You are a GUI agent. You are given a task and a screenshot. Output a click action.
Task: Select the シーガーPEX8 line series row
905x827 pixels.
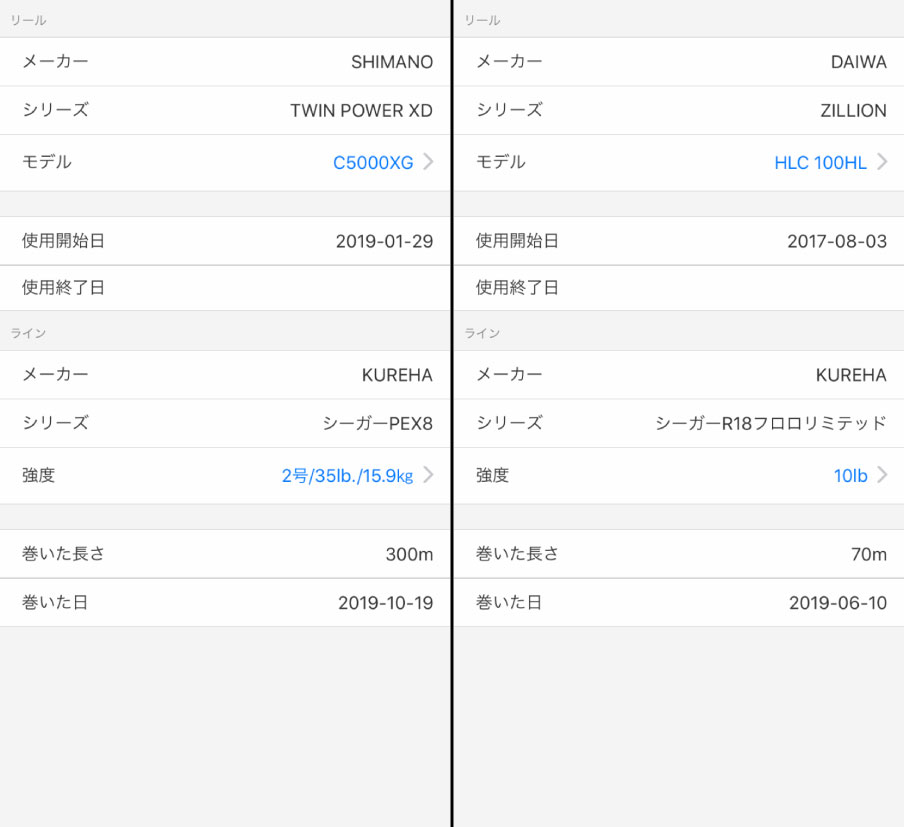225,423
